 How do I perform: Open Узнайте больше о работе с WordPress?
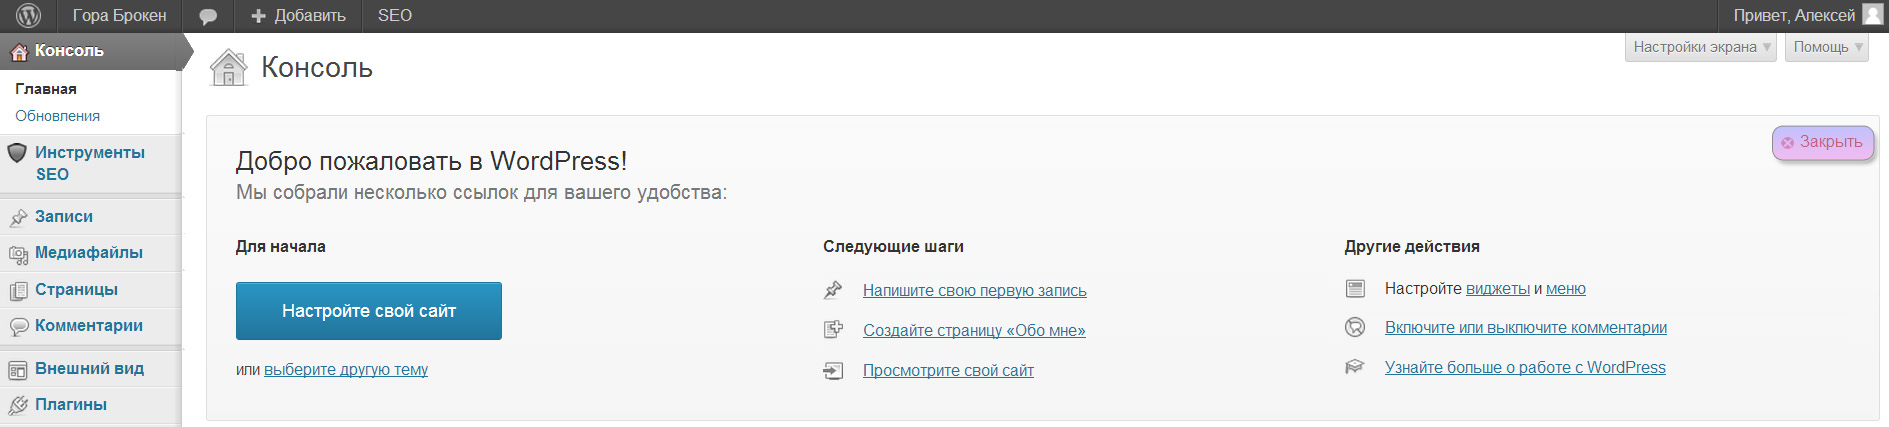[x=1525, y=368]
